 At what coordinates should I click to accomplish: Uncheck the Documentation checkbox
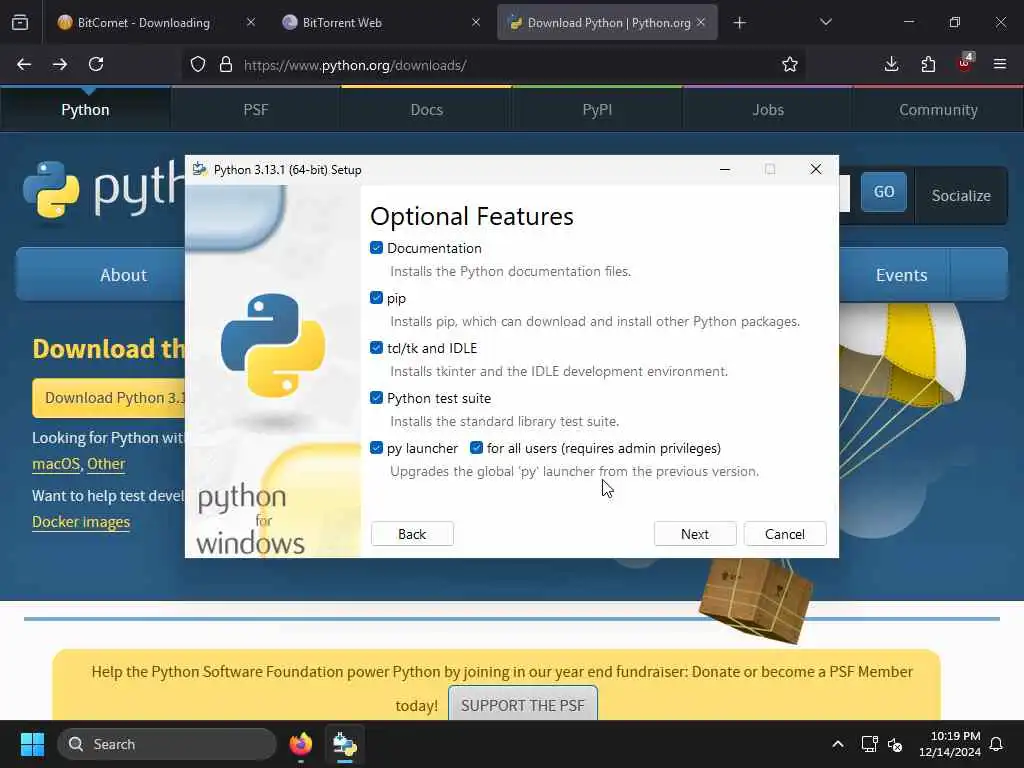click(x=376, y=248)
